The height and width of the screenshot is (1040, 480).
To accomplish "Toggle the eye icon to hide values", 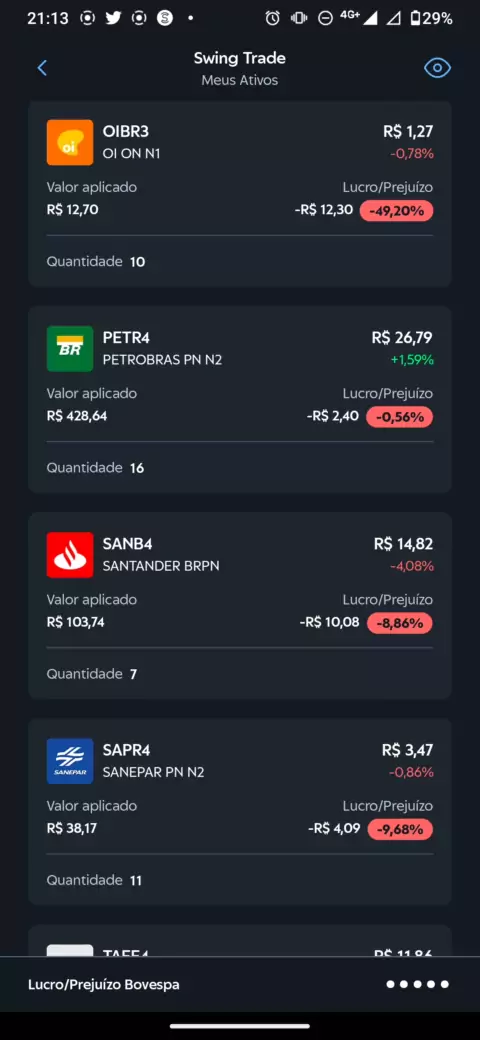I will 437,68.
